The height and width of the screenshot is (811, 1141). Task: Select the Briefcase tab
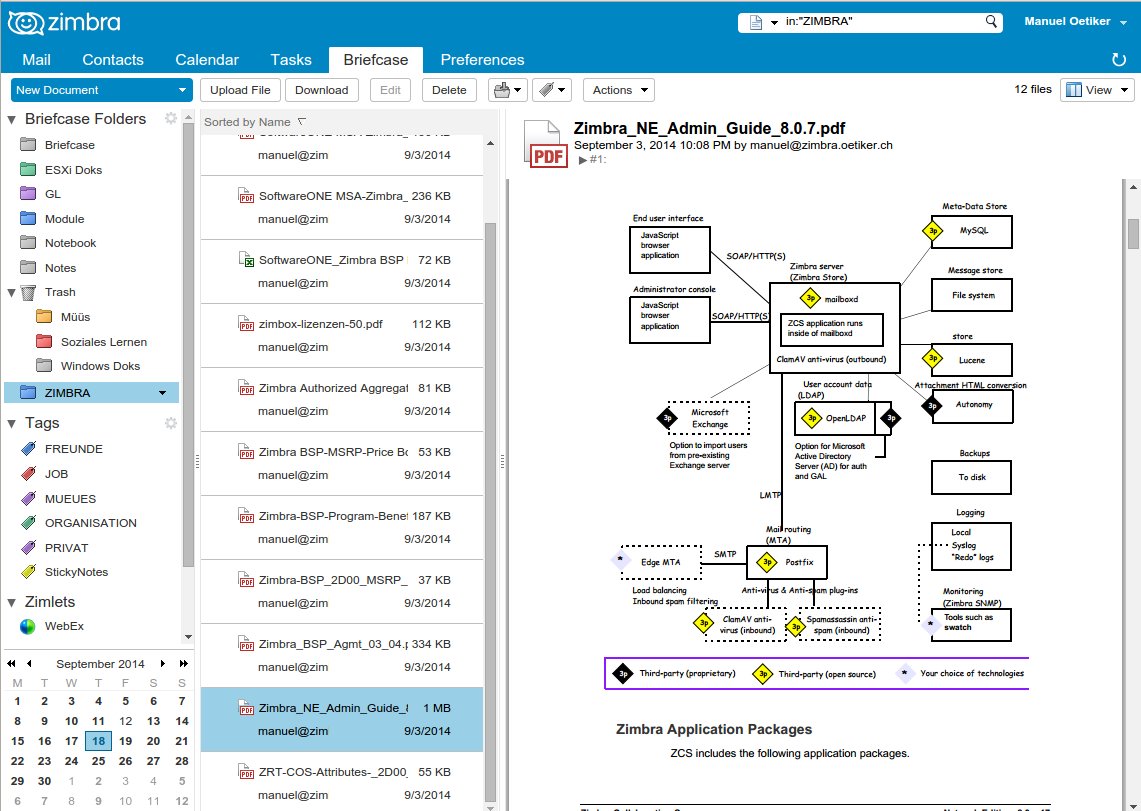375,60
